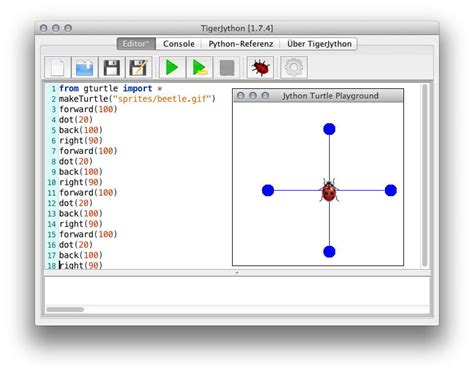Image resolution: width=474 pixels, height=374 pixels.
Task: Click the TigerJython [1.7.4] window title
Action: click(x=237, y=28)
